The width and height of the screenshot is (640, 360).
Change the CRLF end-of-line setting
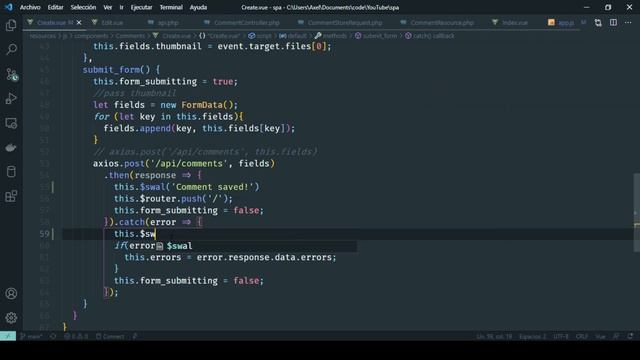(582, 336)
